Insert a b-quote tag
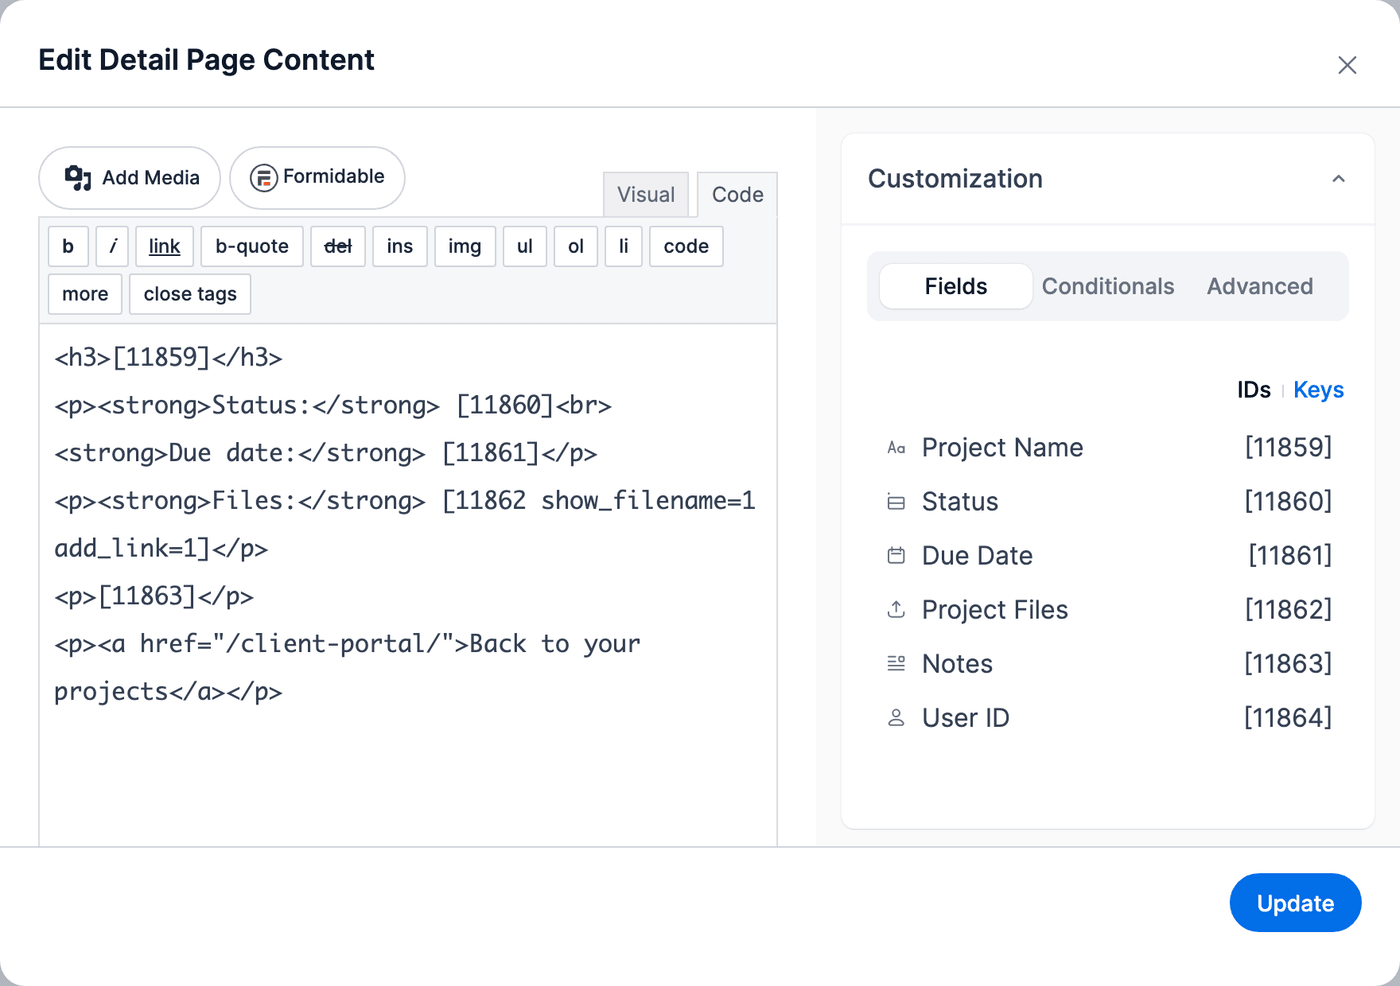1400x986 pixels. click(x=252, y=246)
